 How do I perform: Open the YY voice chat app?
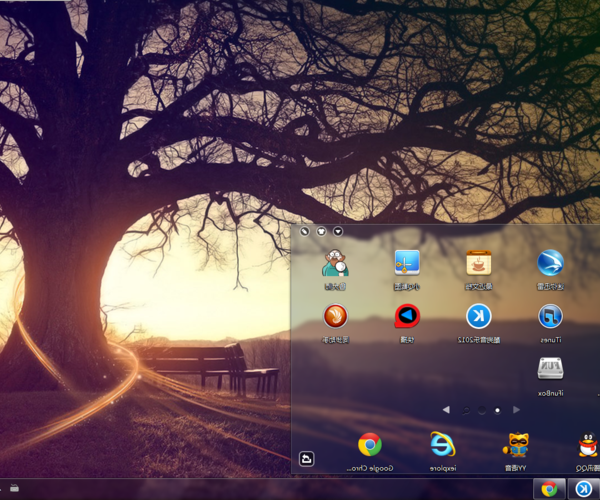coord(516,445)
